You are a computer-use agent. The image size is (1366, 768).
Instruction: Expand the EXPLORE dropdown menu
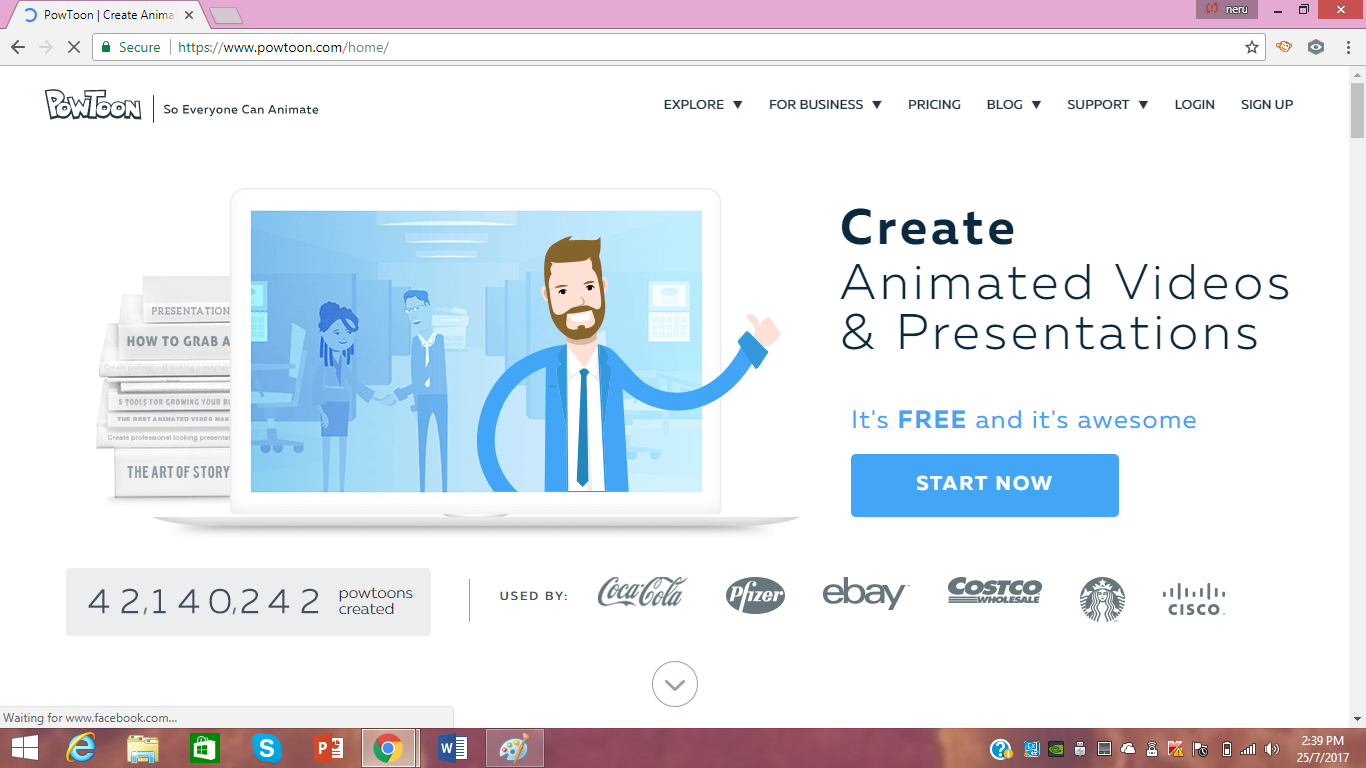coord(702,104)
